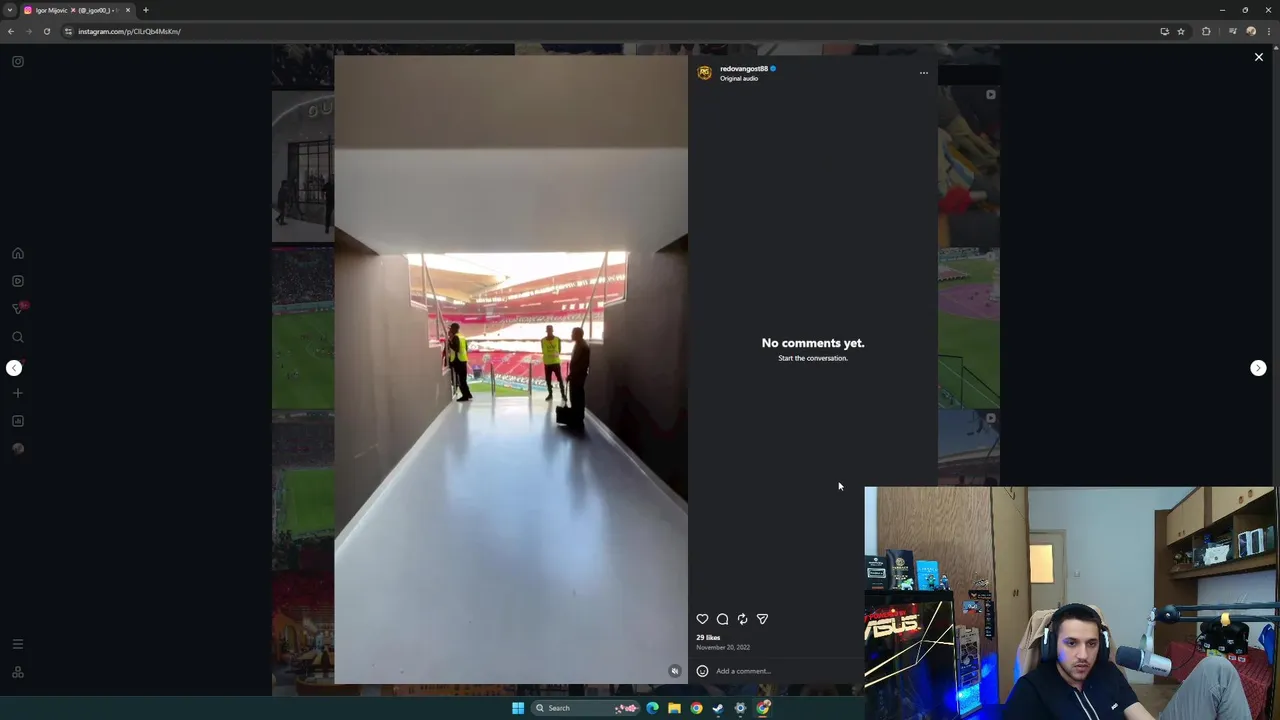This screenshot has width=1280, height=720.
Task: Open Chrome profile avatar
Action: pyautogui.click(x=1251, y=31)
